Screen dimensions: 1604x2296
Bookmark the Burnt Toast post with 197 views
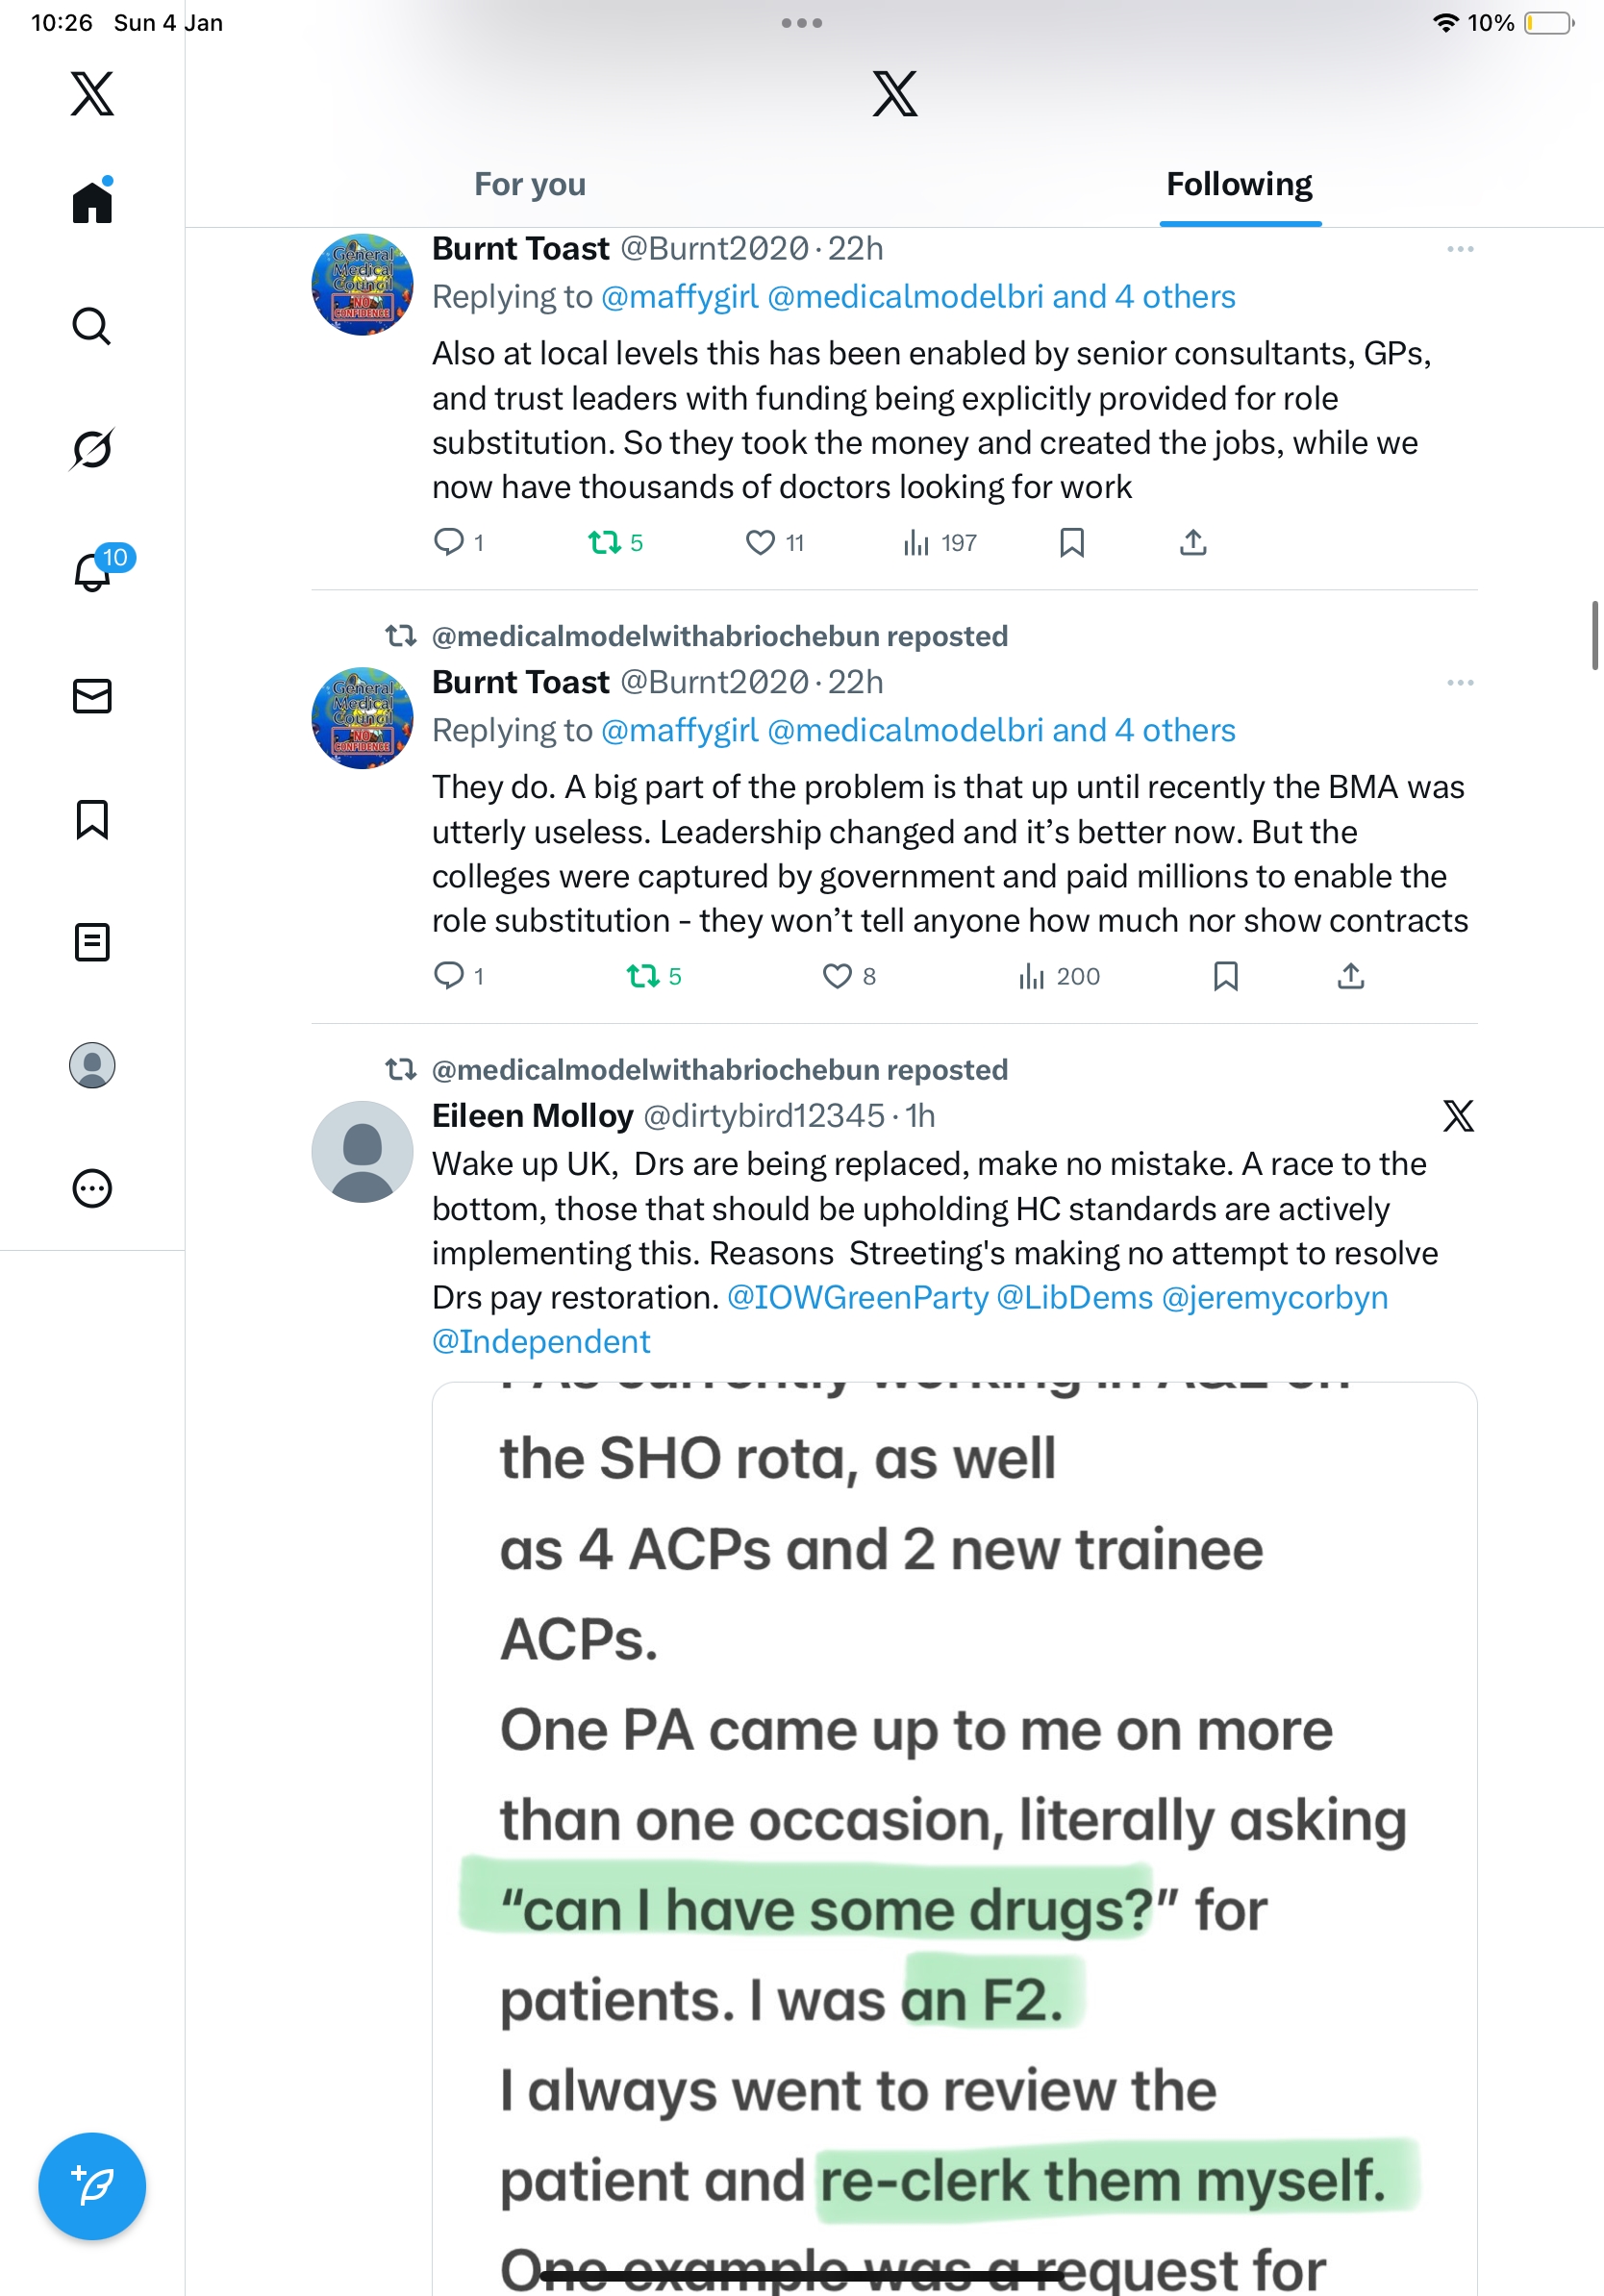(x=1072, y=542)
